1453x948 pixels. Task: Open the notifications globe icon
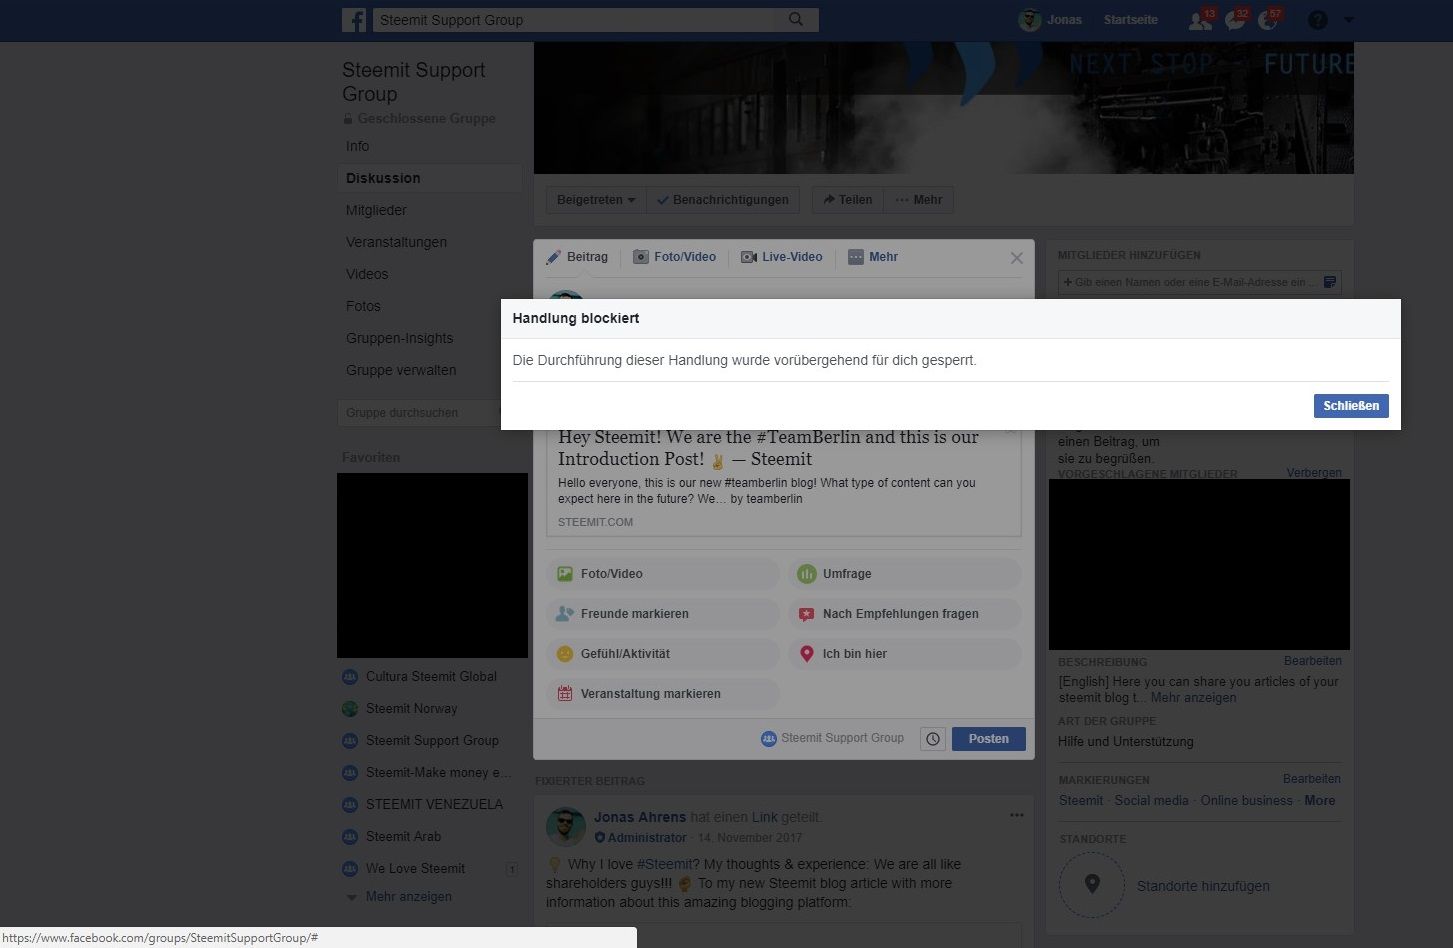pyautogui.click(x=1268, y=20)
